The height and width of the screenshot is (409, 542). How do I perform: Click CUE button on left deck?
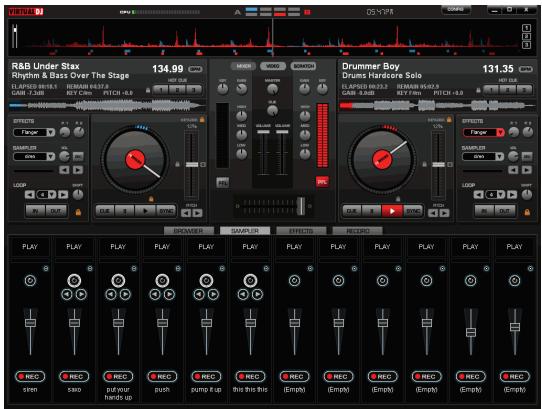(x=105, y=211)
